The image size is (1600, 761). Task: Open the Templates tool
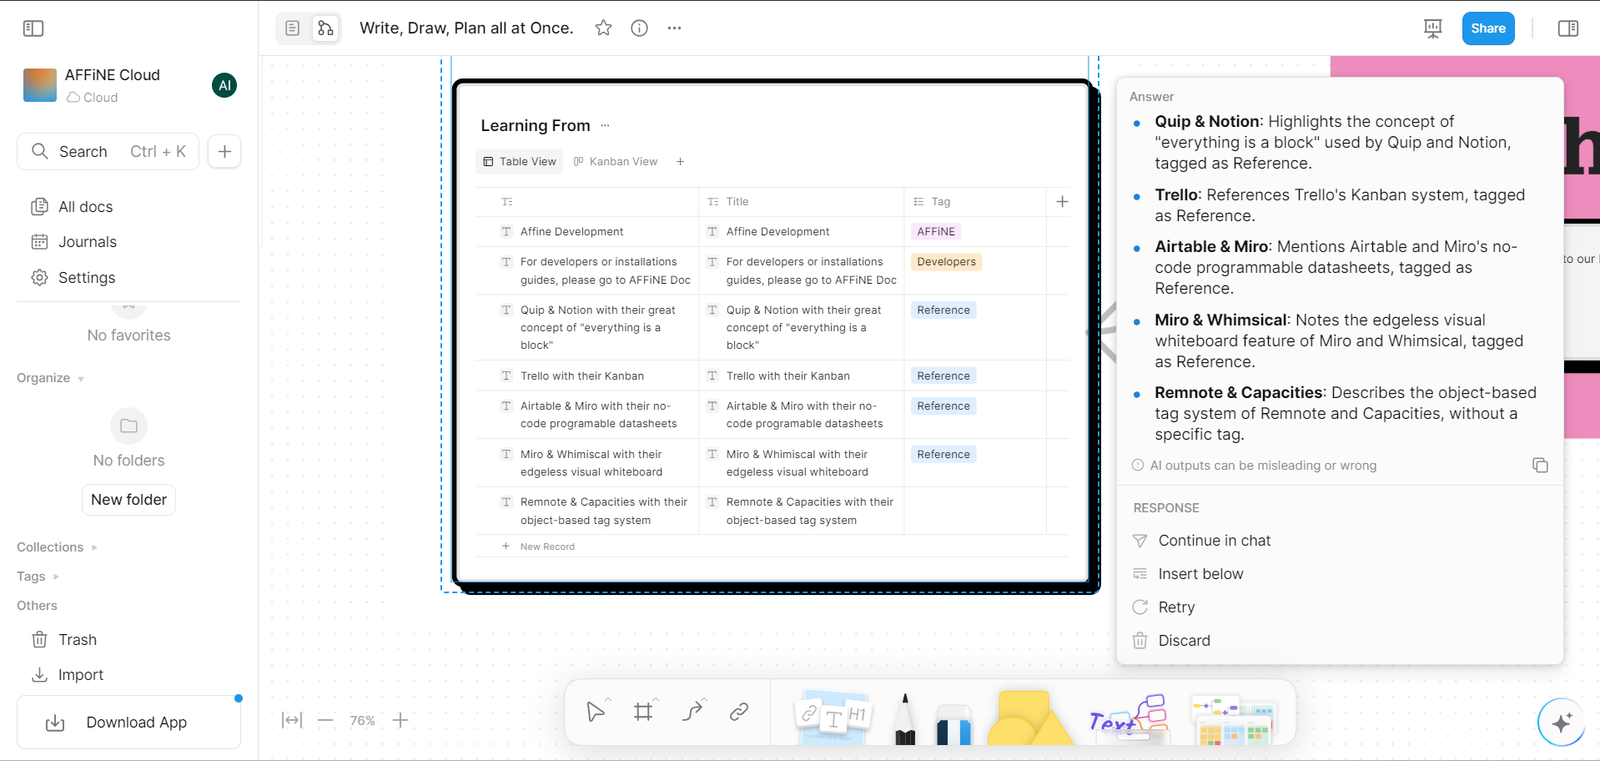coord(1233,720)
